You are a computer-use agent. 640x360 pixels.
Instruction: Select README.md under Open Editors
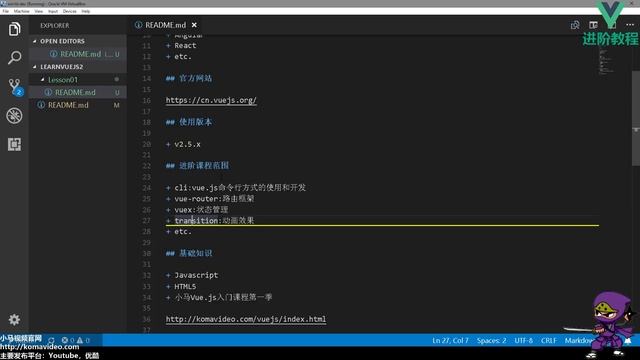[x=78, y=54]
